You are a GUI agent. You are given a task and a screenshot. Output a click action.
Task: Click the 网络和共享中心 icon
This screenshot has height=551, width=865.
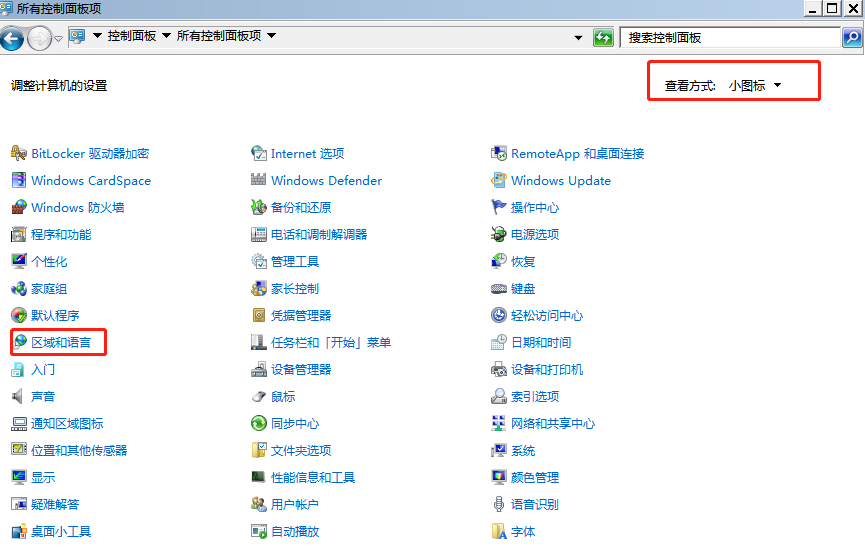click(499, 424)
